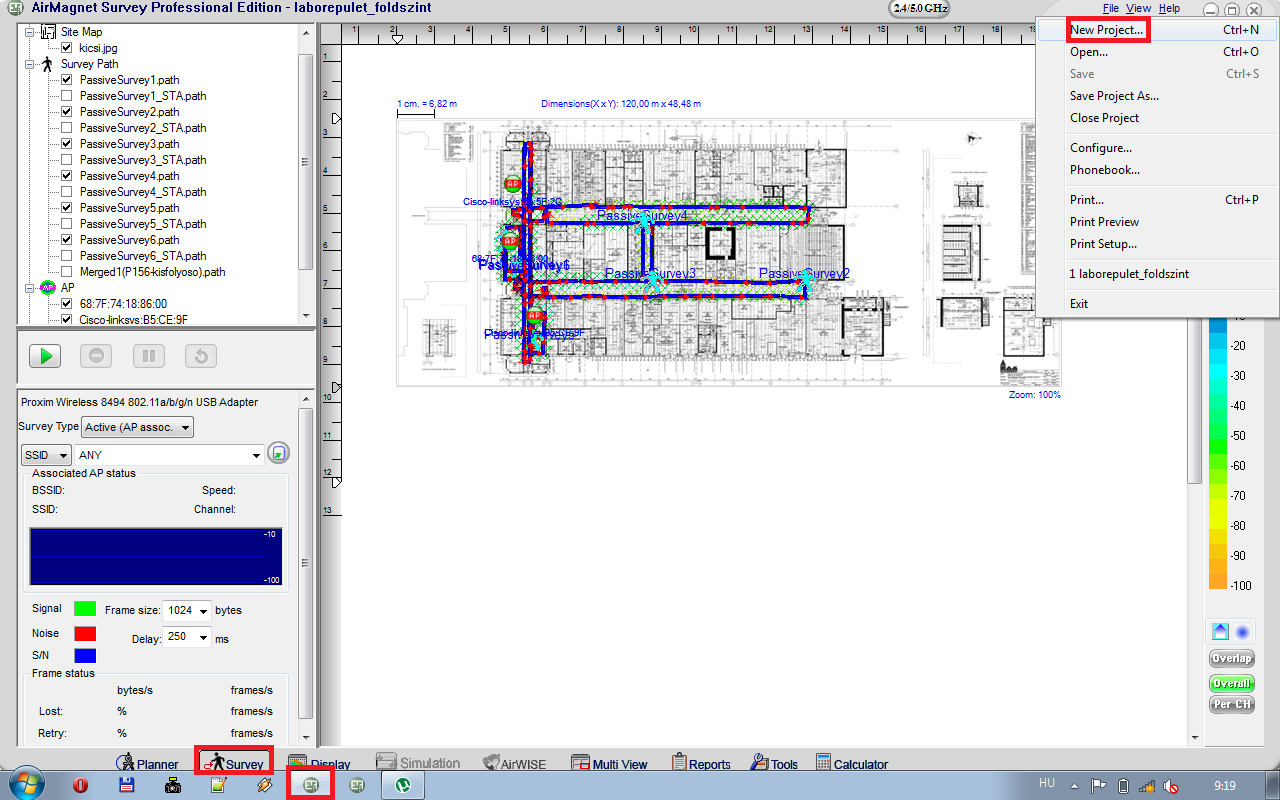Click the notepad icon in taskbar
Screen dimensions: 1280x800
pos(219,785)
